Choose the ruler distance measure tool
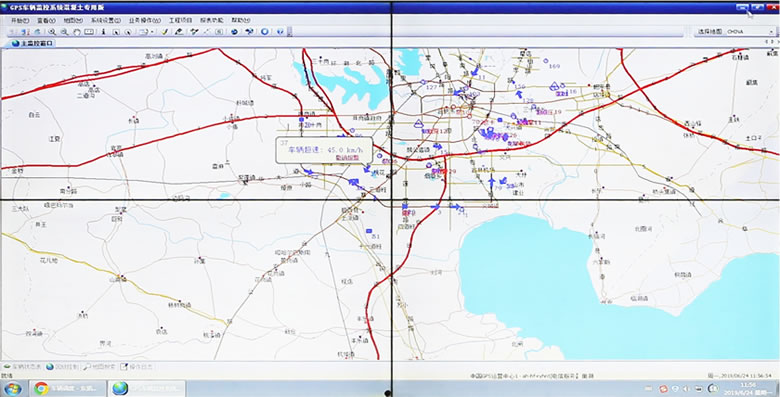This screenshot has width=780, height=397. (x=89, y=32)
